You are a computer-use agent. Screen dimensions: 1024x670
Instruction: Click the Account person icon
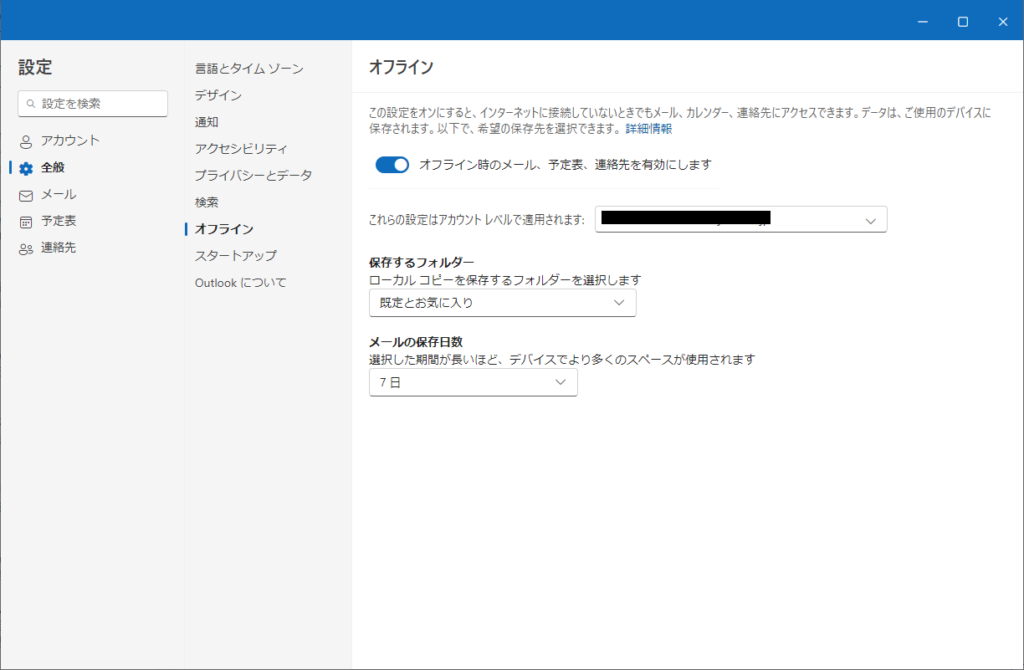(26, 141)
